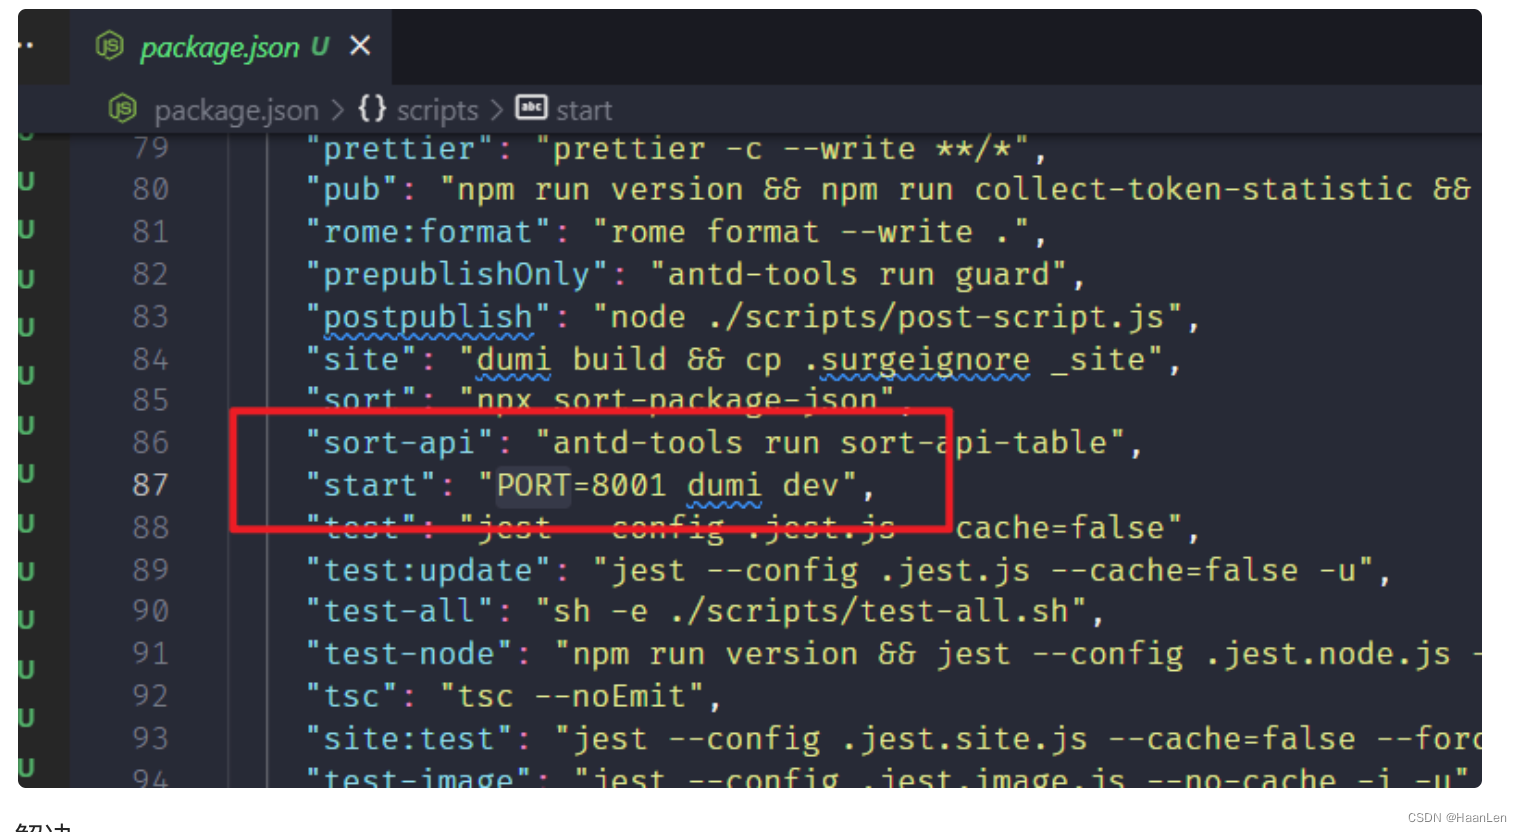Viewport: 1522px width, 832px height.
Task: Click the abc string icon in breadcrumb
Action: [531, 107]
